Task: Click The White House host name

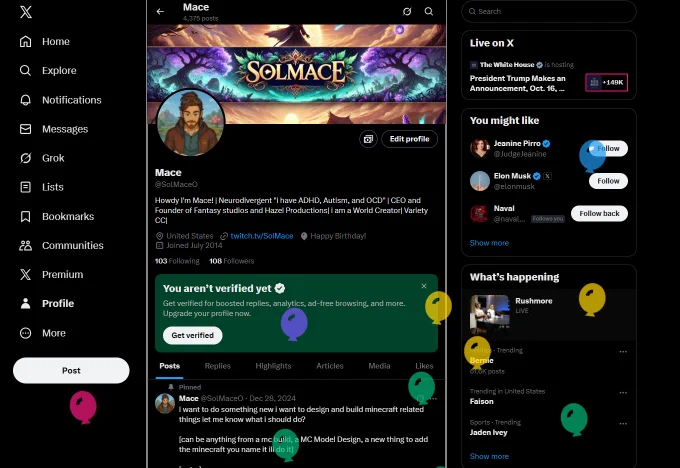Action: pos(507,65)
